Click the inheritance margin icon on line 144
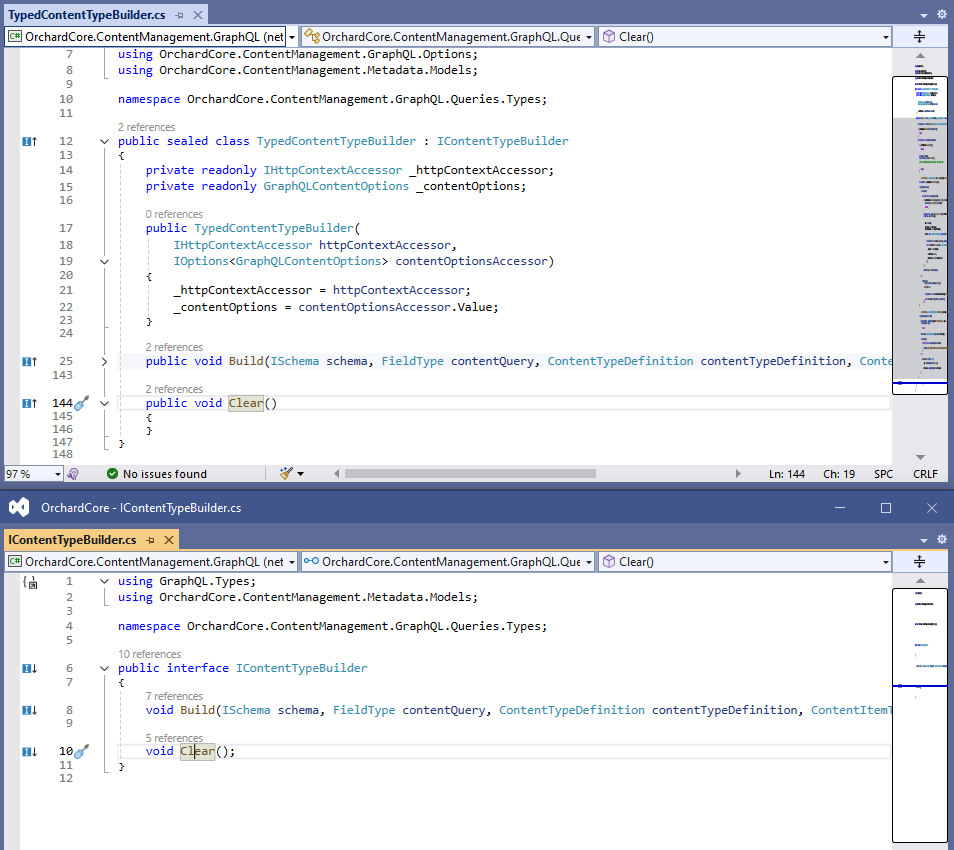The image size is (954, 850). [29, 403]
